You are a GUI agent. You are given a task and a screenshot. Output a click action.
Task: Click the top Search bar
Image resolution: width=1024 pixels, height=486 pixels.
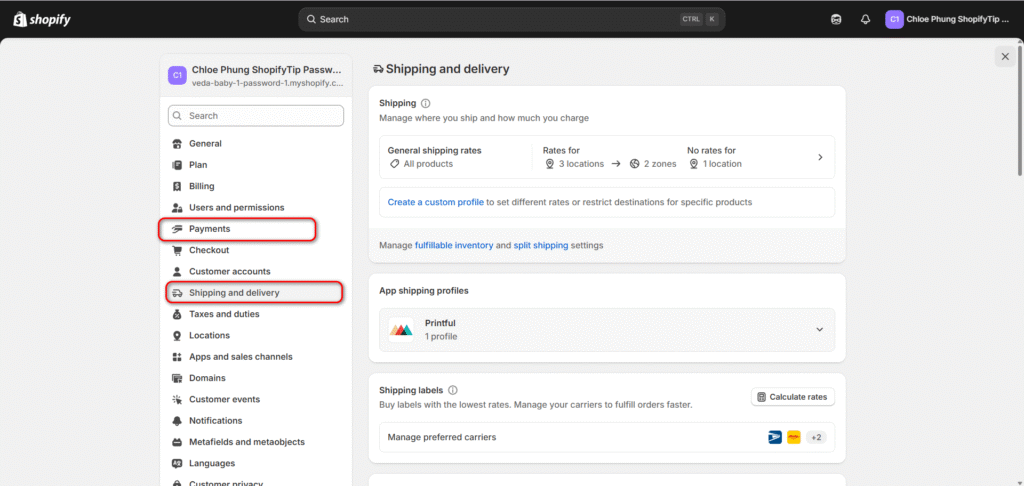511,20
